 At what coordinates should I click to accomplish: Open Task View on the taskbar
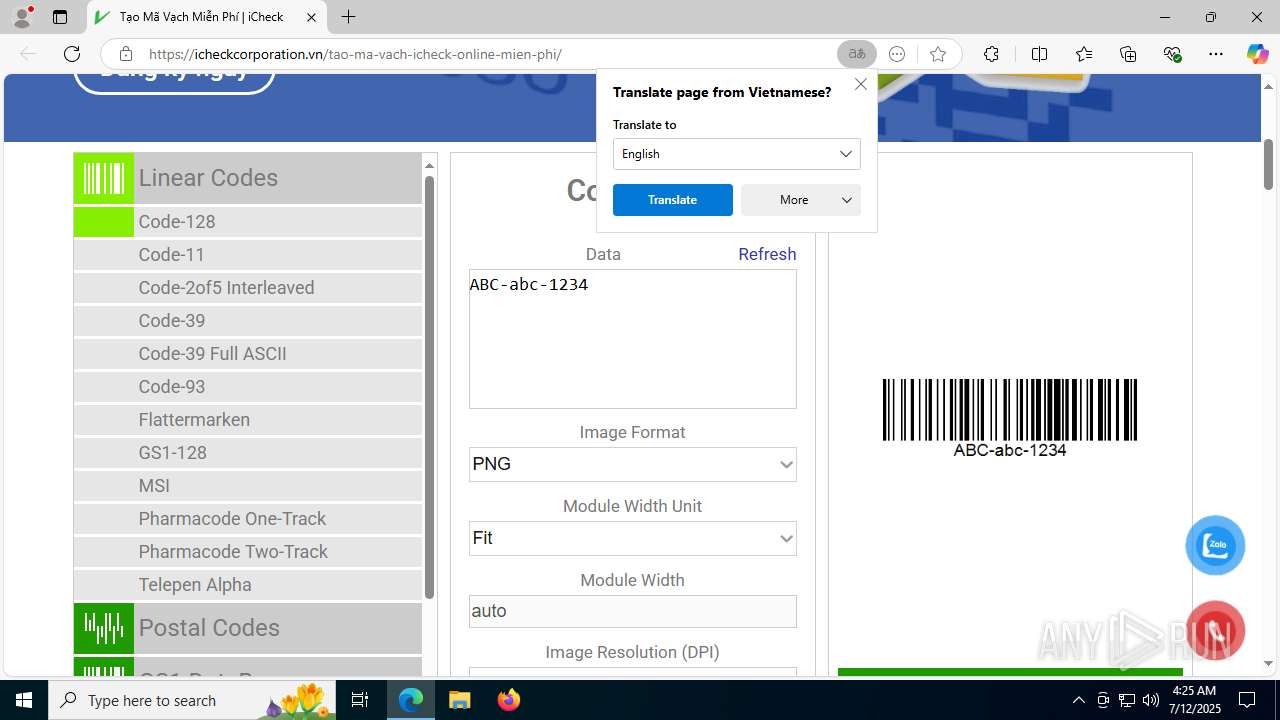[361, 700]
